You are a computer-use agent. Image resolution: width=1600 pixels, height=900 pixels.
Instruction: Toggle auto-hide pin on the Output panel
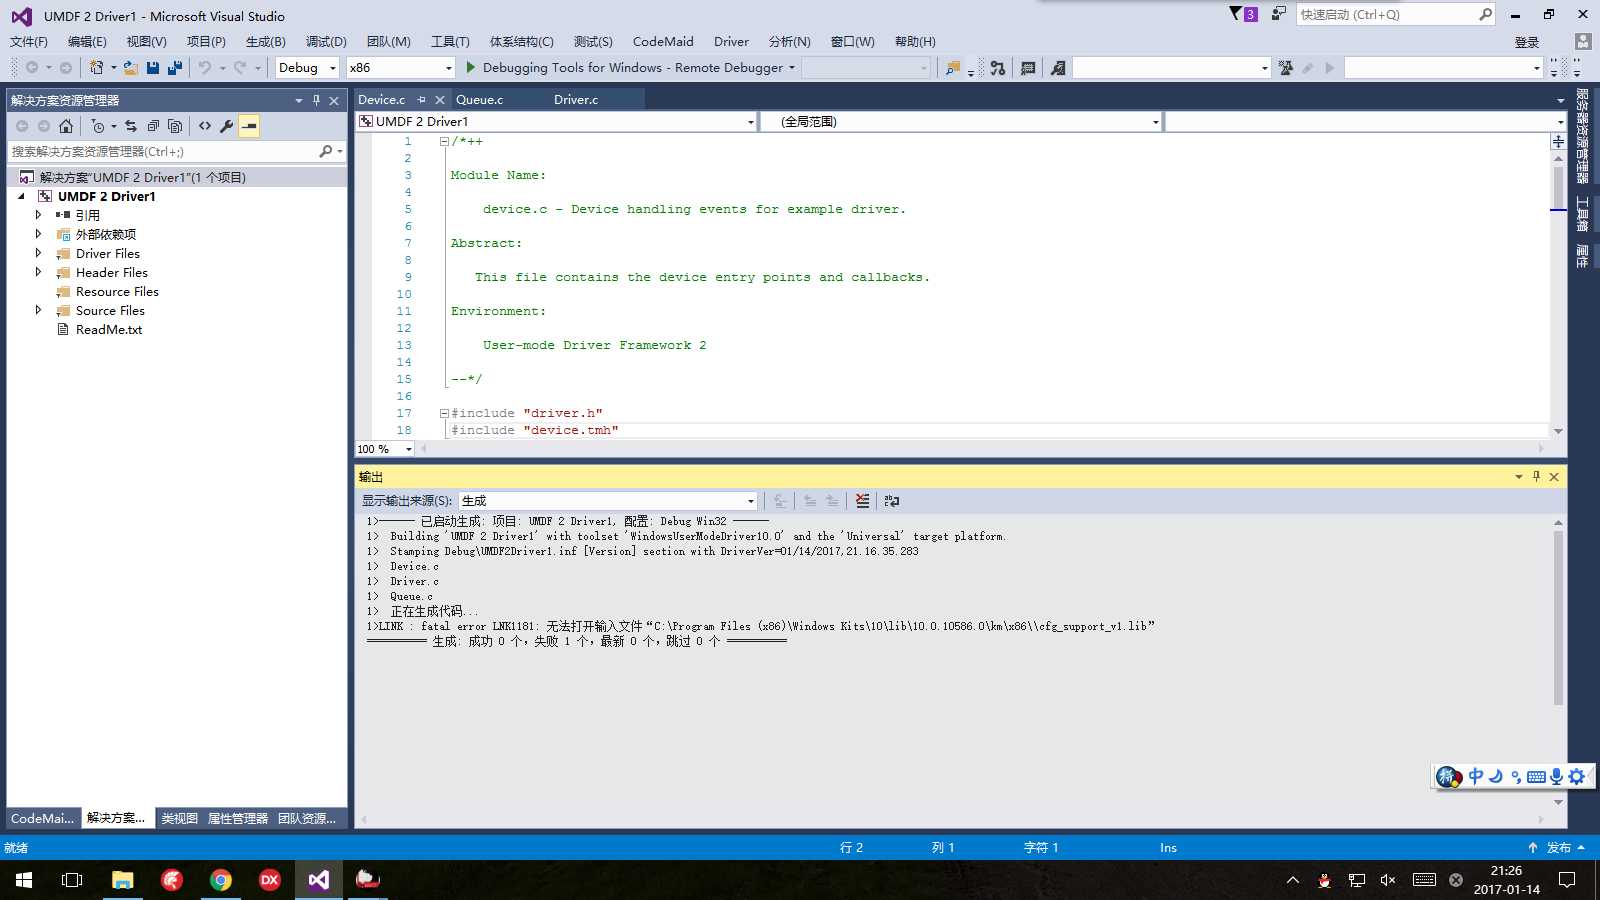(x=1537, y=477)
